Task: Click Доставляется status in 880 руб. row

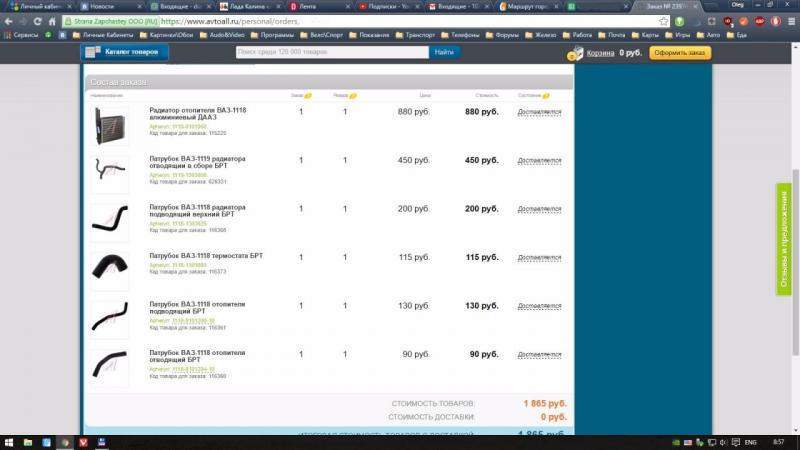Action: point(539,112)
